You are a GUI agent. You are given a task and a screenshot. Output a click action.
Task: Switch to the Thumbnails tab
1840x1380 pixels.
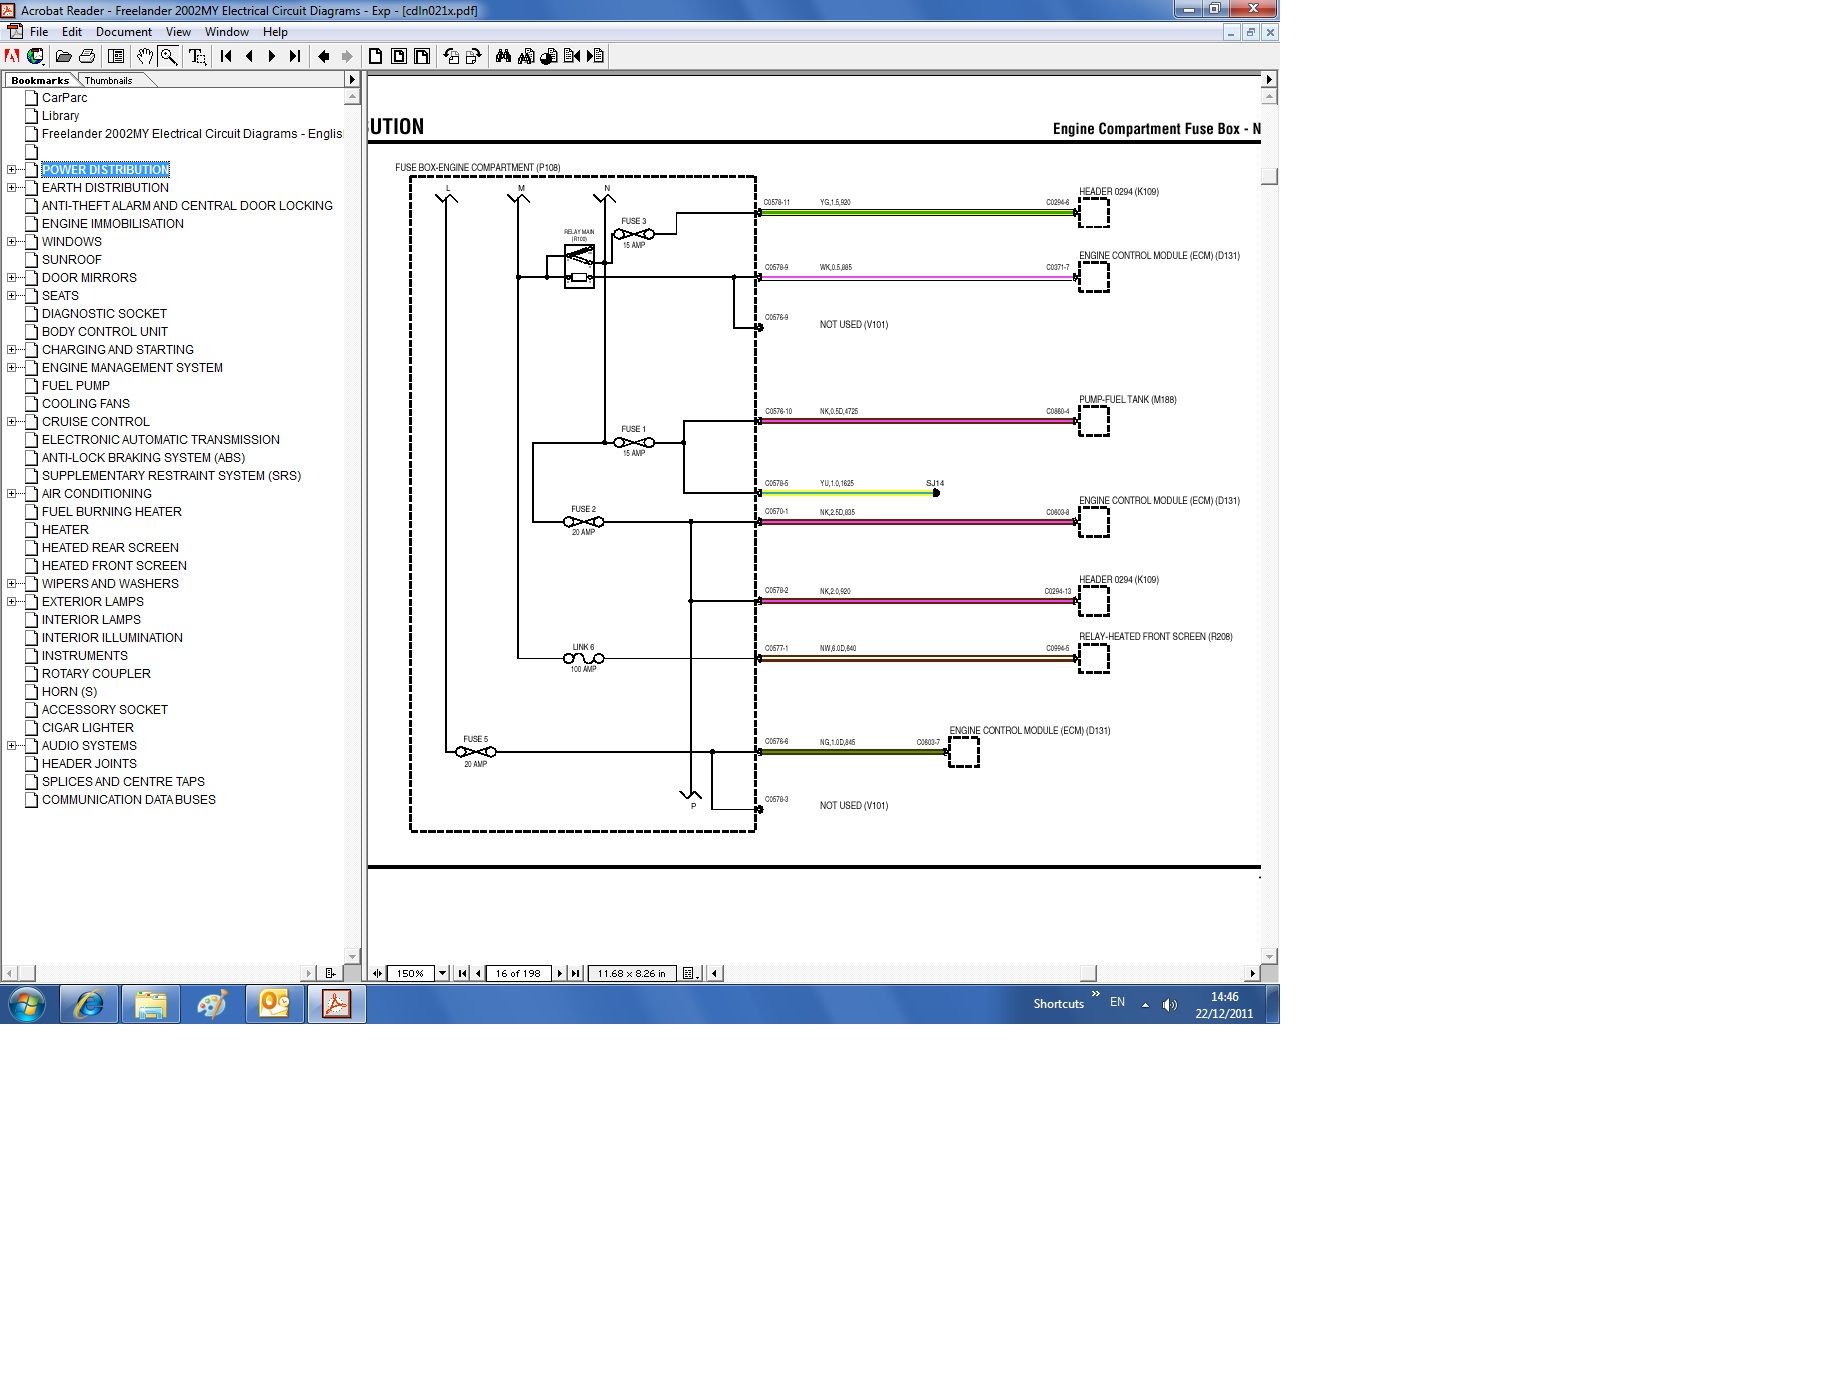click(109, 80)
